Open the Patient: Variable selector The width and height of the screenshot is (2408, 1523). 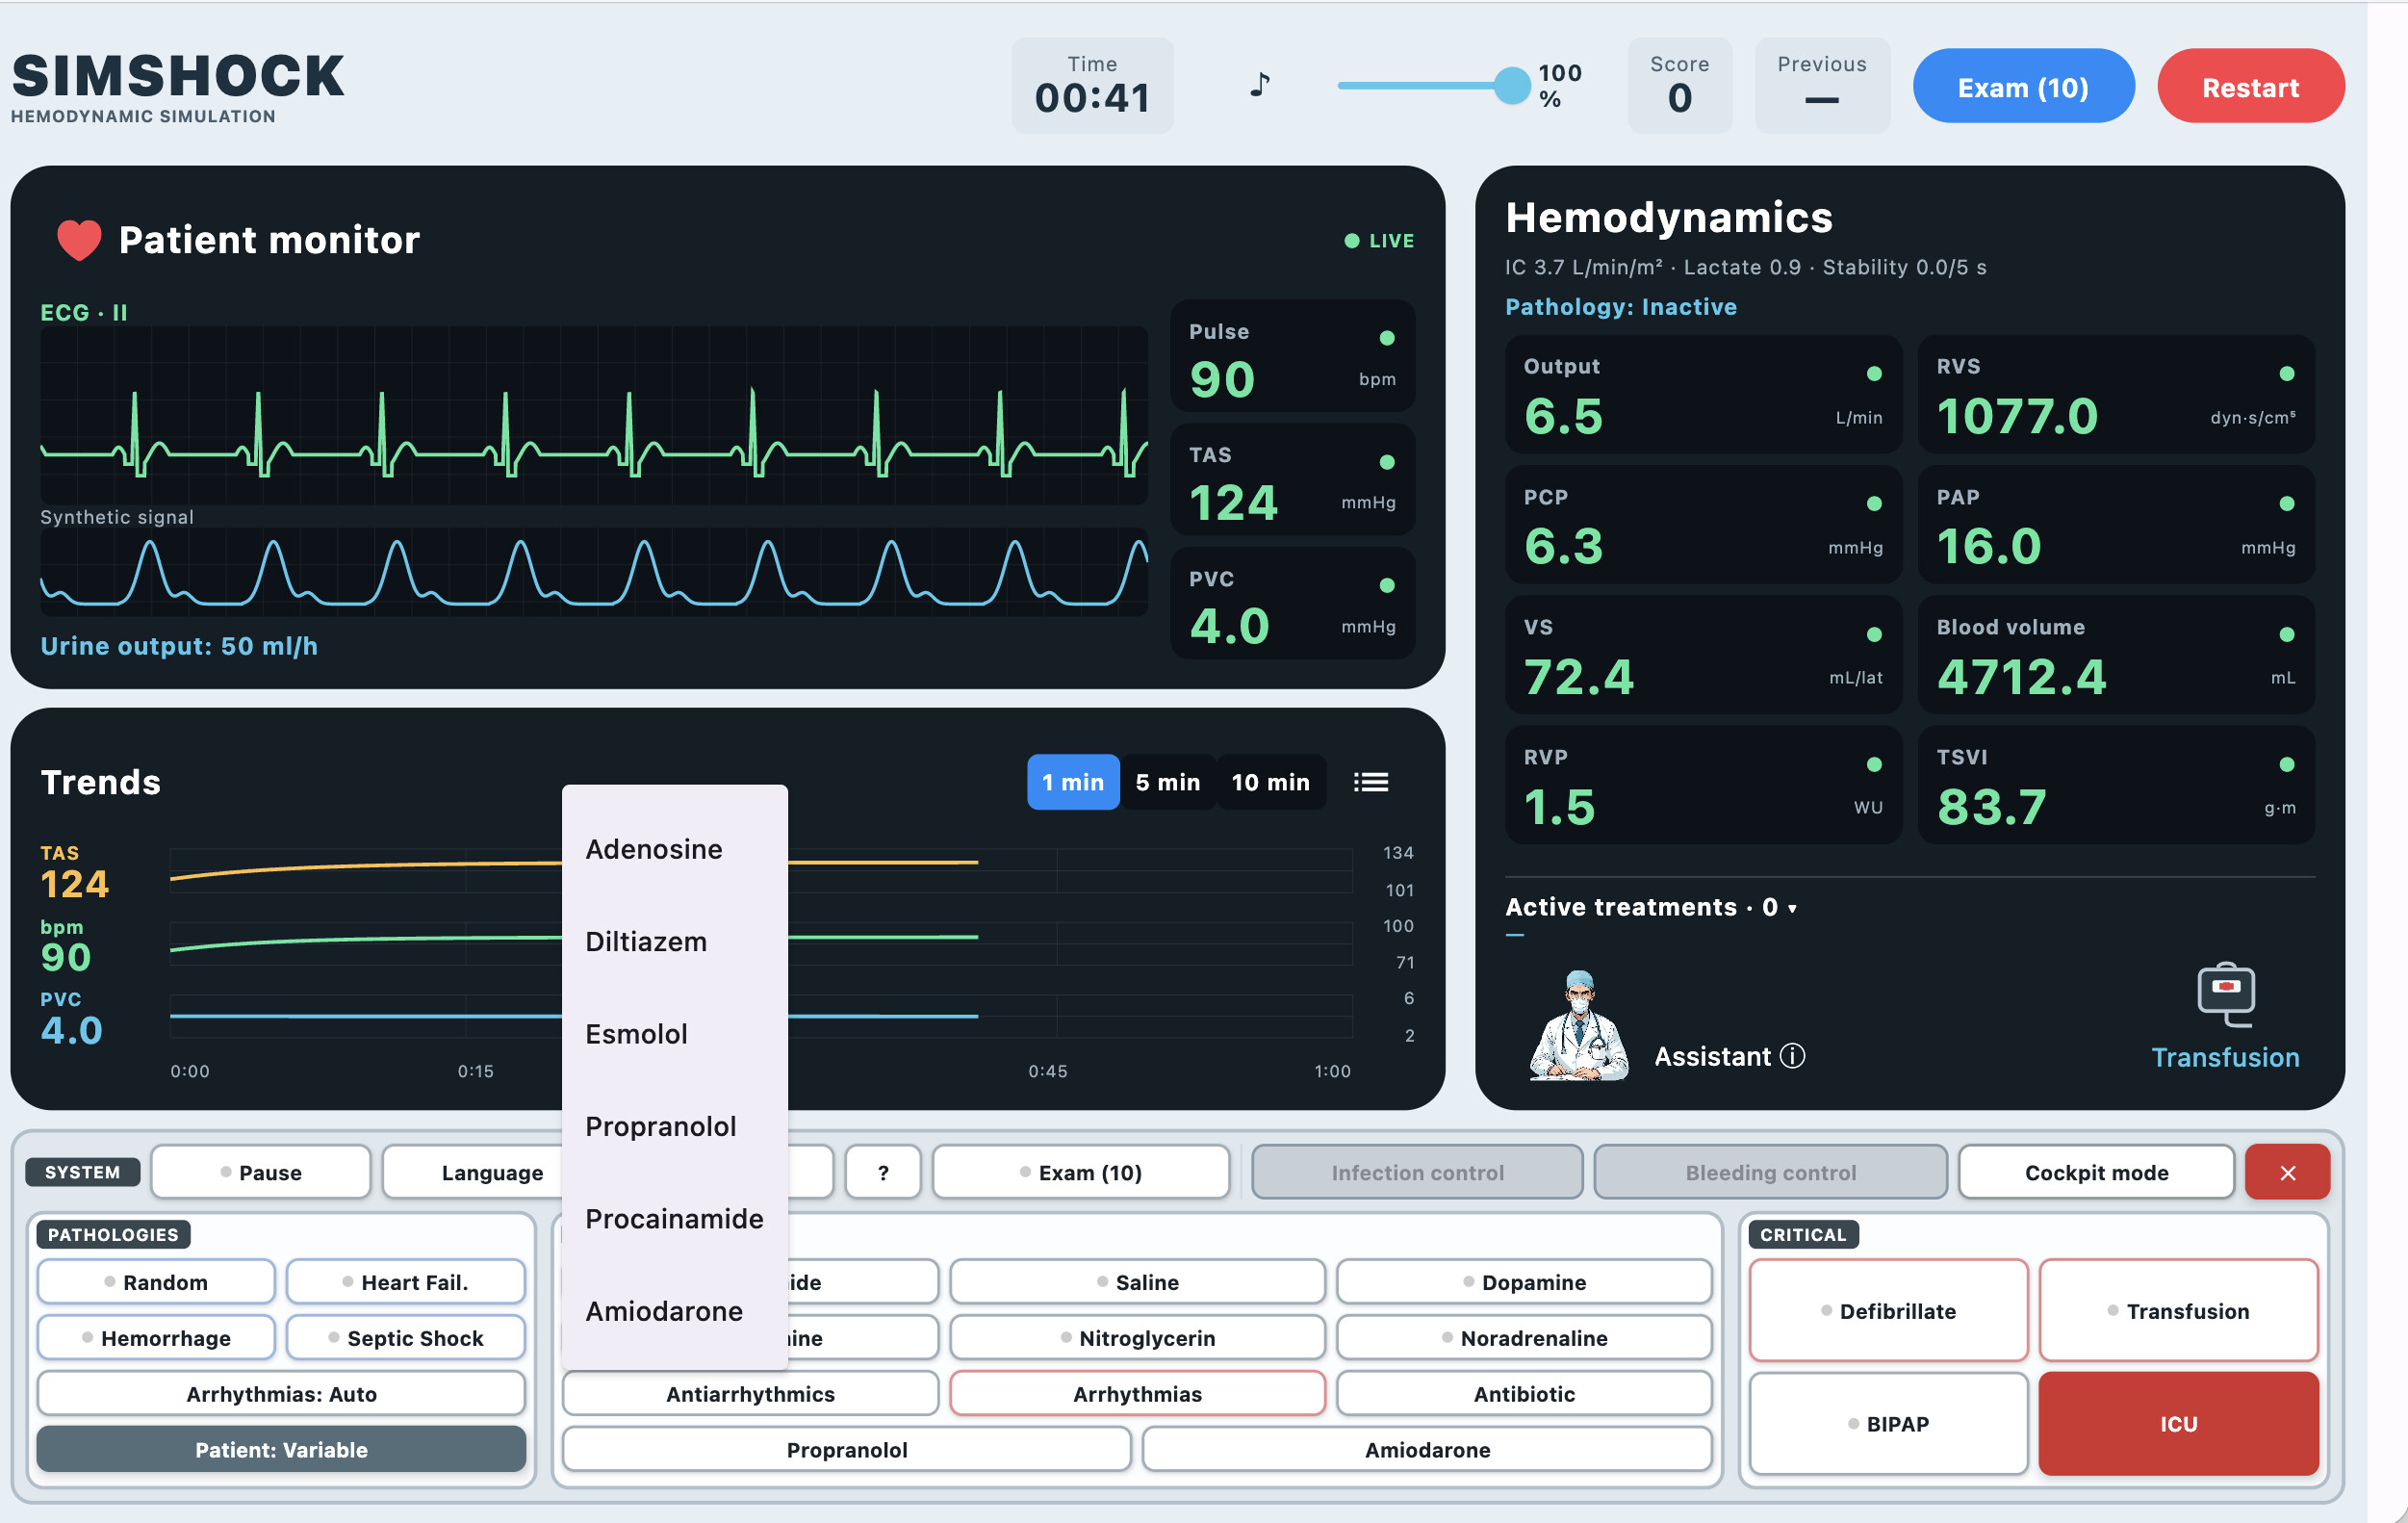(x=281, y=1450)
